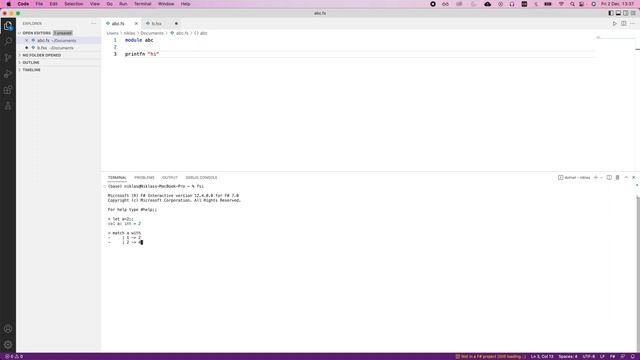Open the Wi-Fi status menu icon
Image resolution: width=640 pixels, height=360 pixels.
tap(561, 4)
